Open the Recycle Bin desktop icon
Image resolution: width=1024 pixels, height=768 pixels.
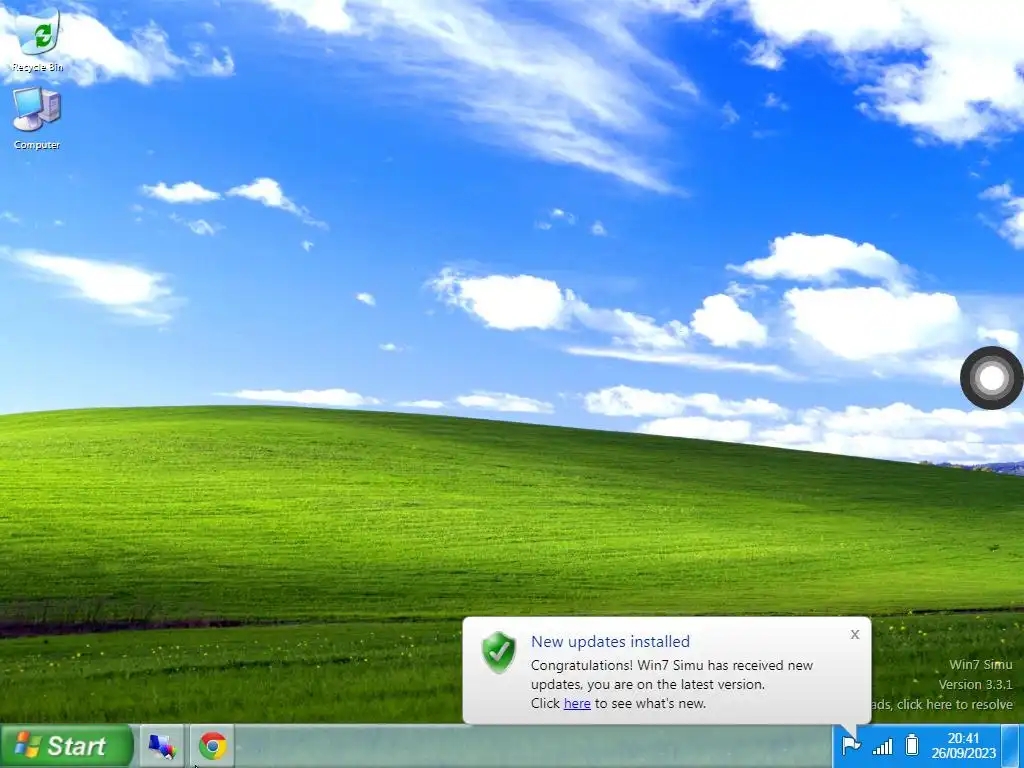coord(37,39)
